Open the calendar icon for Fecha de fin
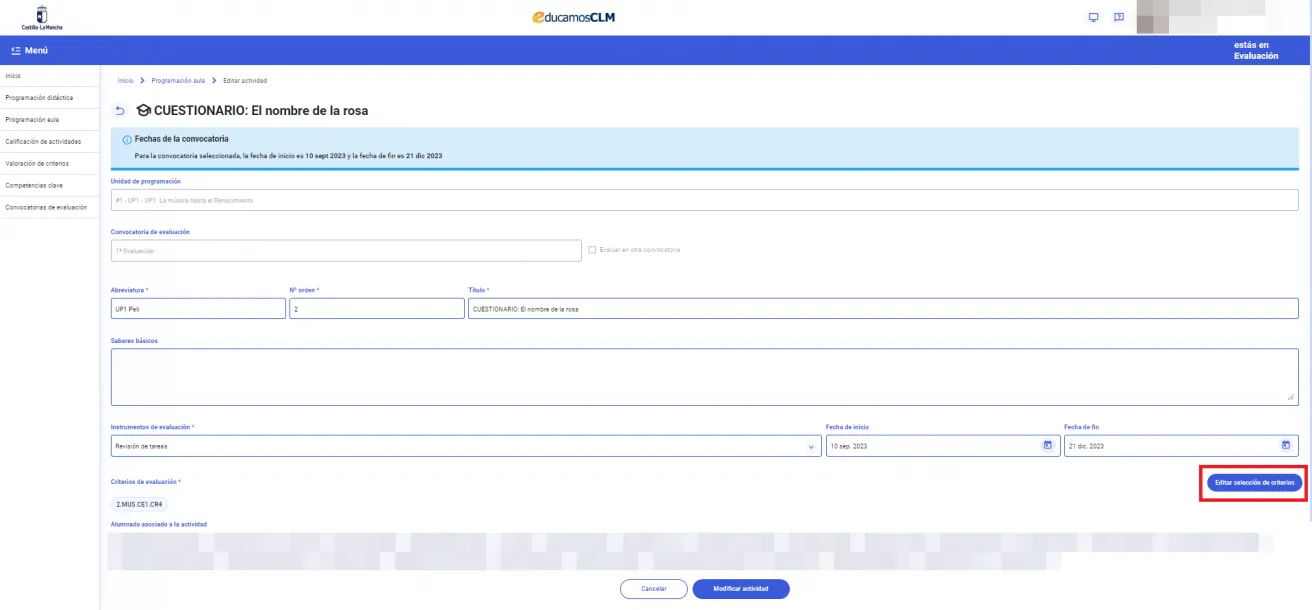1312x610 pixels. click(1286, 445)
